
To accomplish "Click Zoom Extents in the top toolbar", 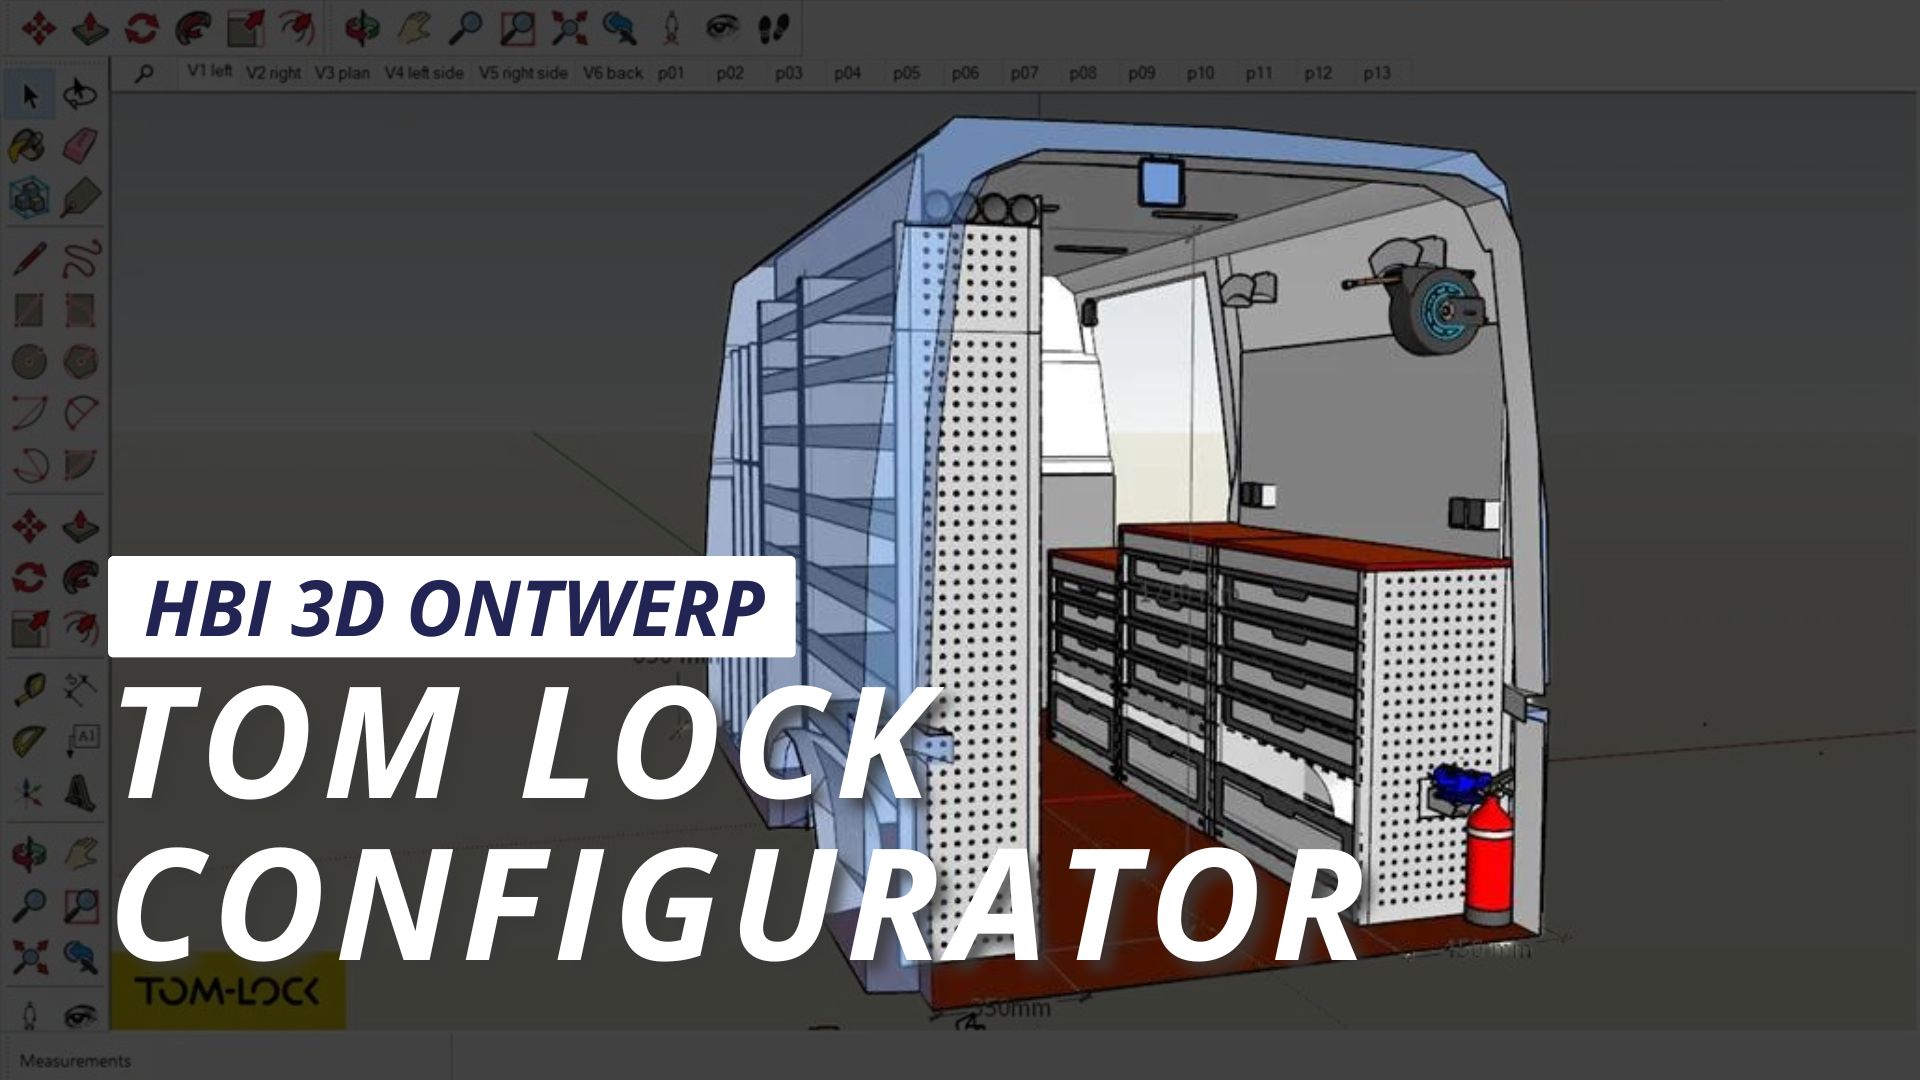I will tap(569, 28).
